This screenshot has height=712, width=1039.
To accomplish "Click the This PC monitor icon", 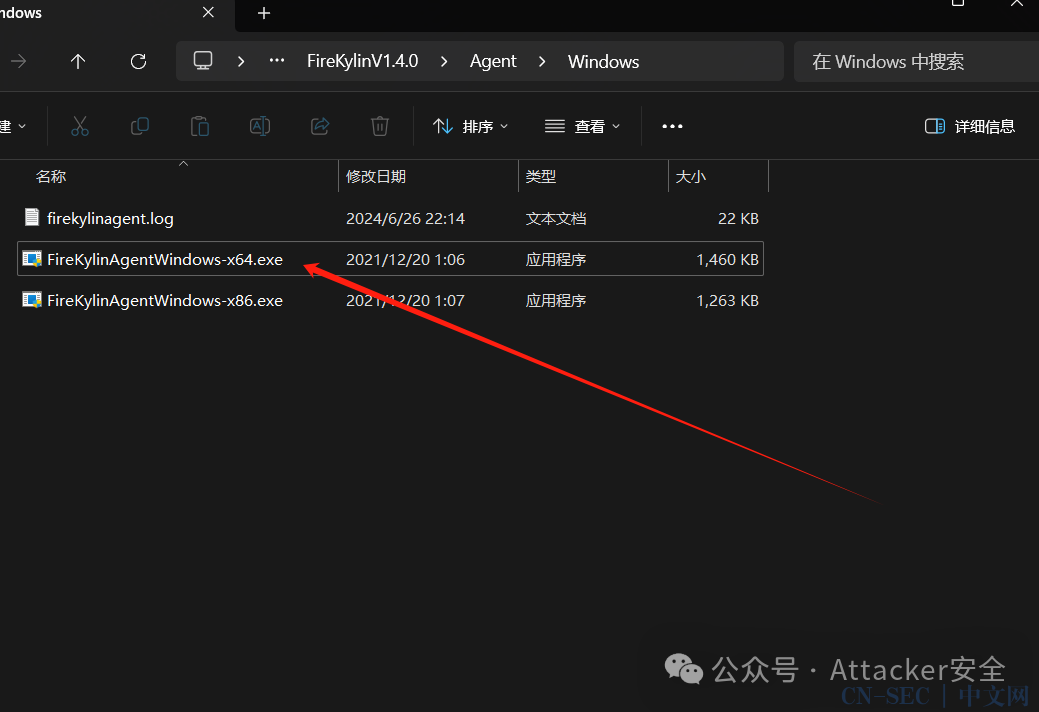I will pyautogui.click(x=203, y=61).
